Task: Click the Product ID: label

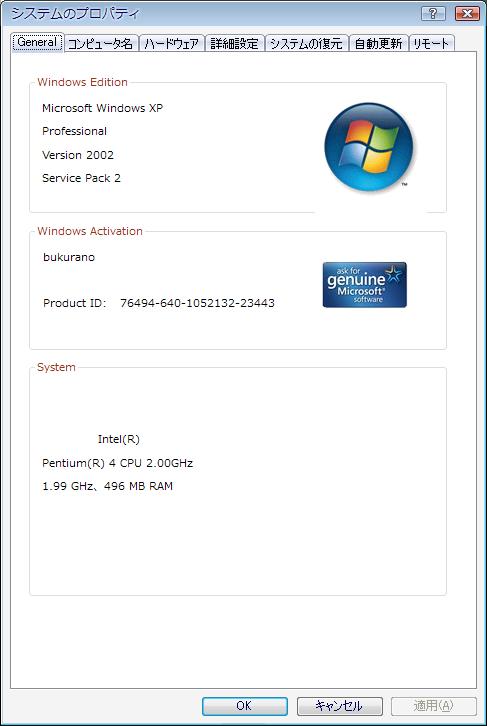Action: point(75,303)
